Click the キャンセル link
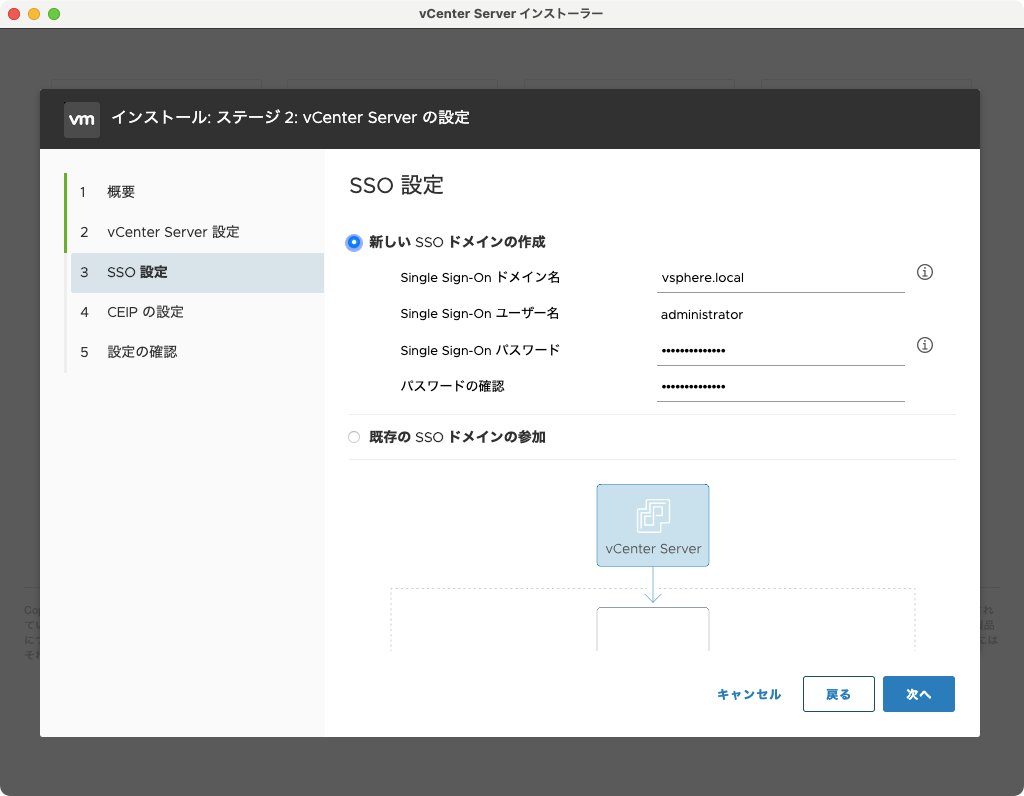 [749, 694]
